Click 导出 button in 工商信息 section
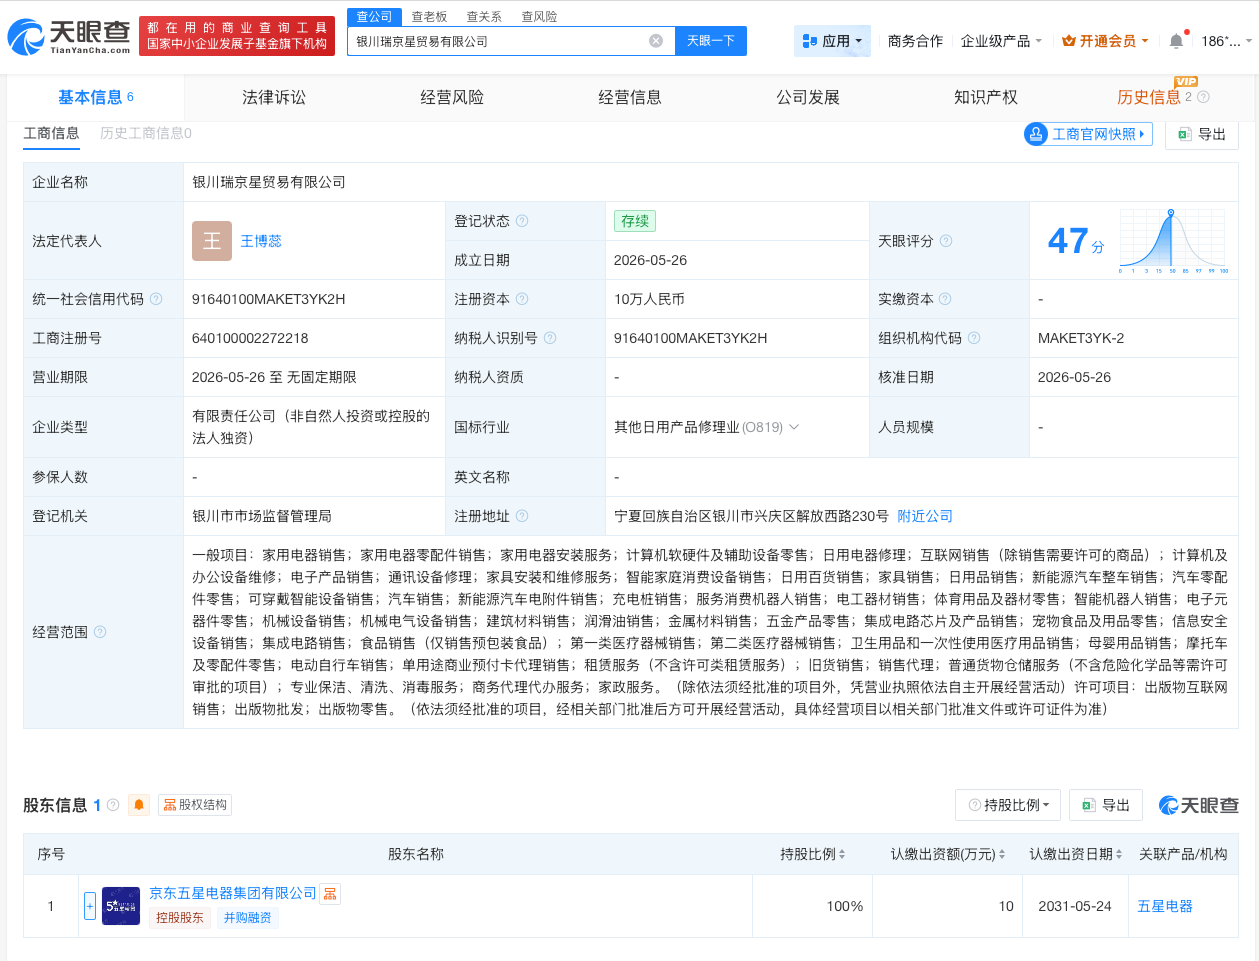 pos(1202,134)
